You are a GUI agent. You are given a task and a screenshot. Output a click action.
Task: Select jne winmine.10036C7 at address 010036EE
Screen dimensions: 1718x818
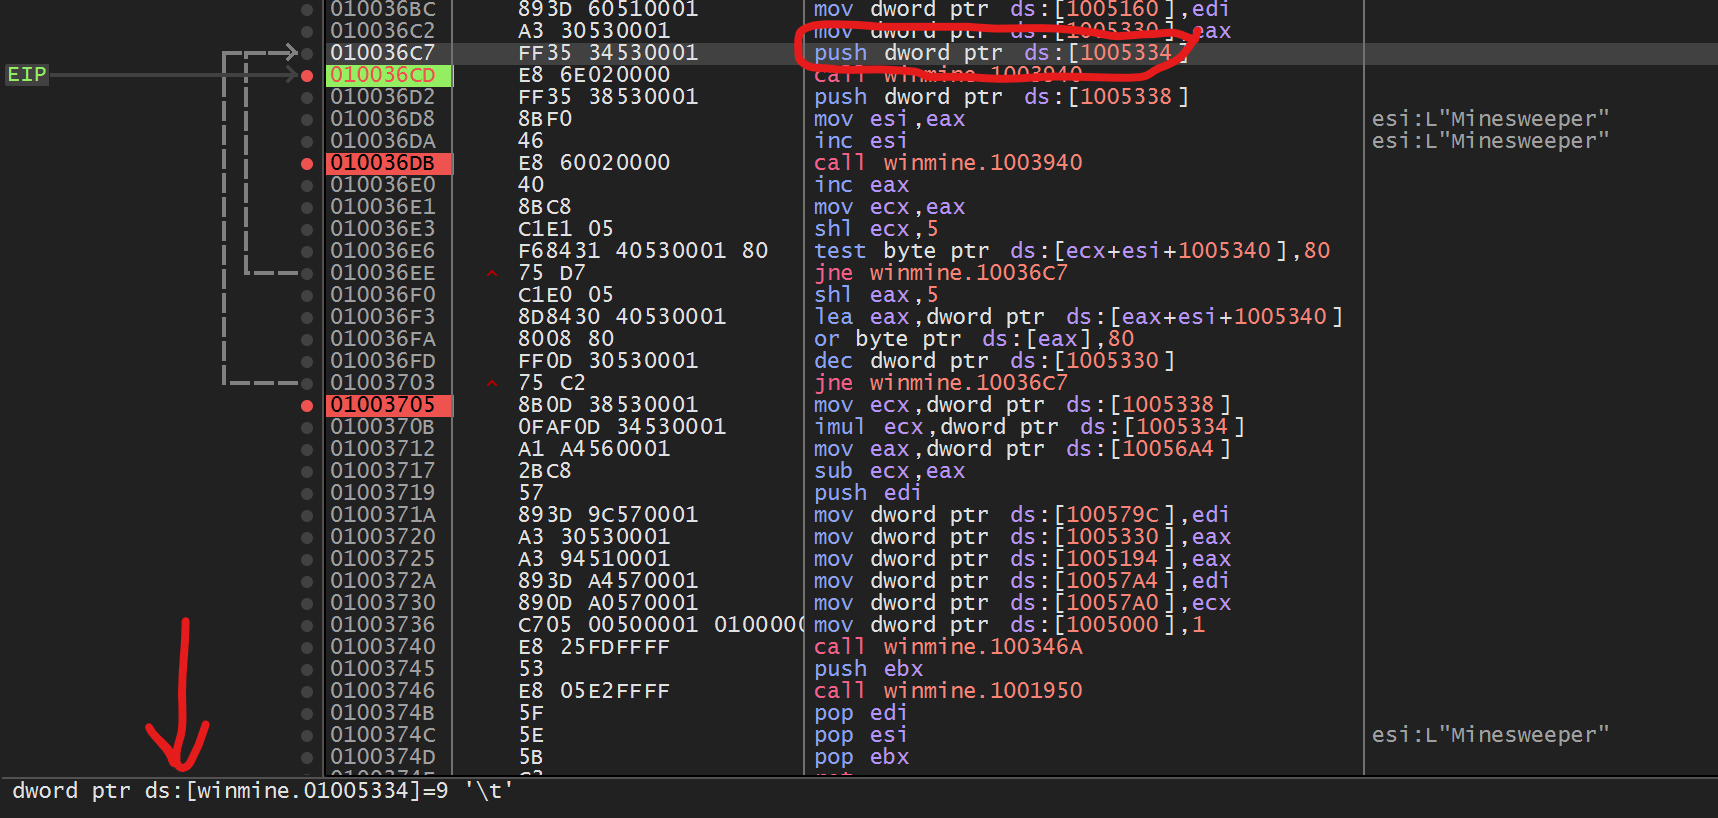coord(941,273)
